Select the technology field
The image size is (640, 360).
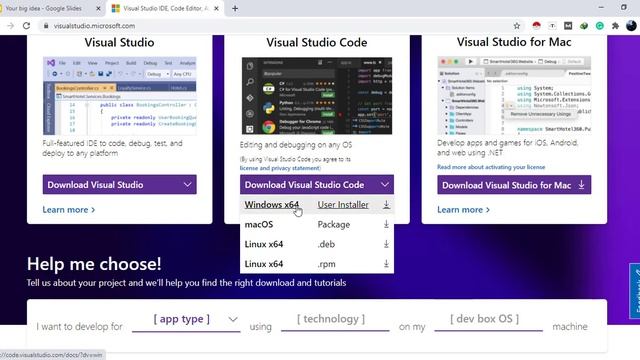pos(335,319)
